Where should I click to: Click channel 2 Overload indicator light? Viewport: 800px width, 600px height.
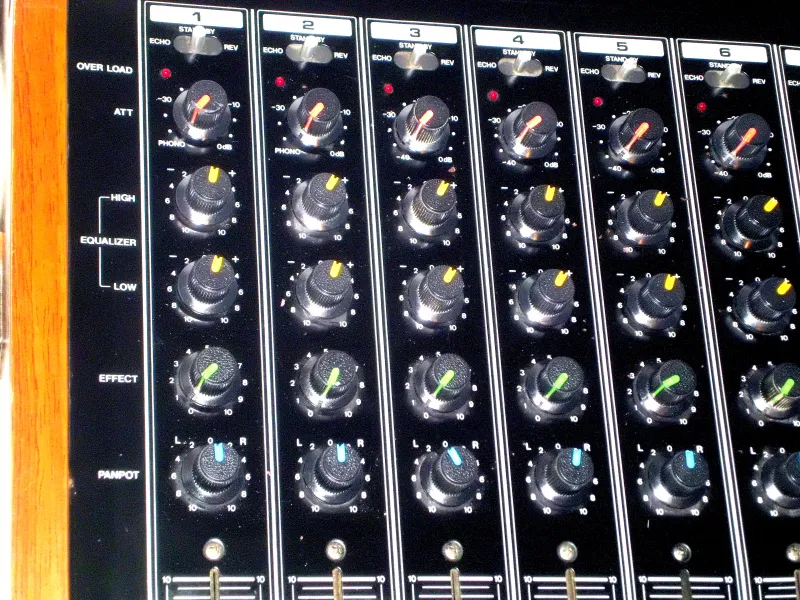[x=280, y=81]
